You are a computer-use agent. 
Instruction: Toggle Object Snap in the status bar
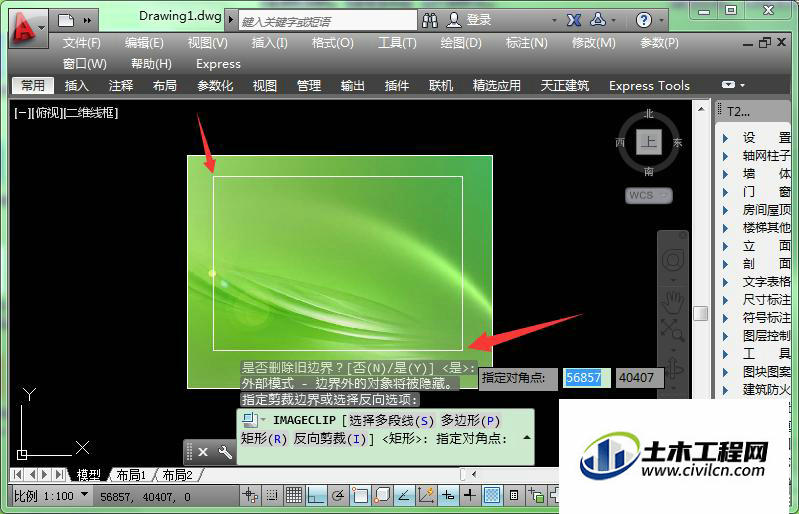360,495
